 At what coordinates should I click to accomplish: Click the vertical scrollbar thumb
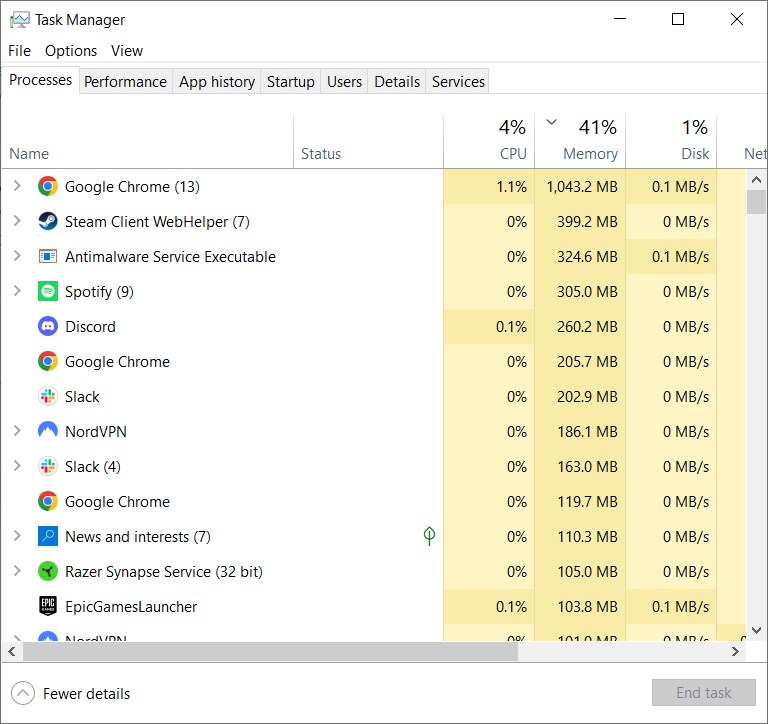point(756,202)
